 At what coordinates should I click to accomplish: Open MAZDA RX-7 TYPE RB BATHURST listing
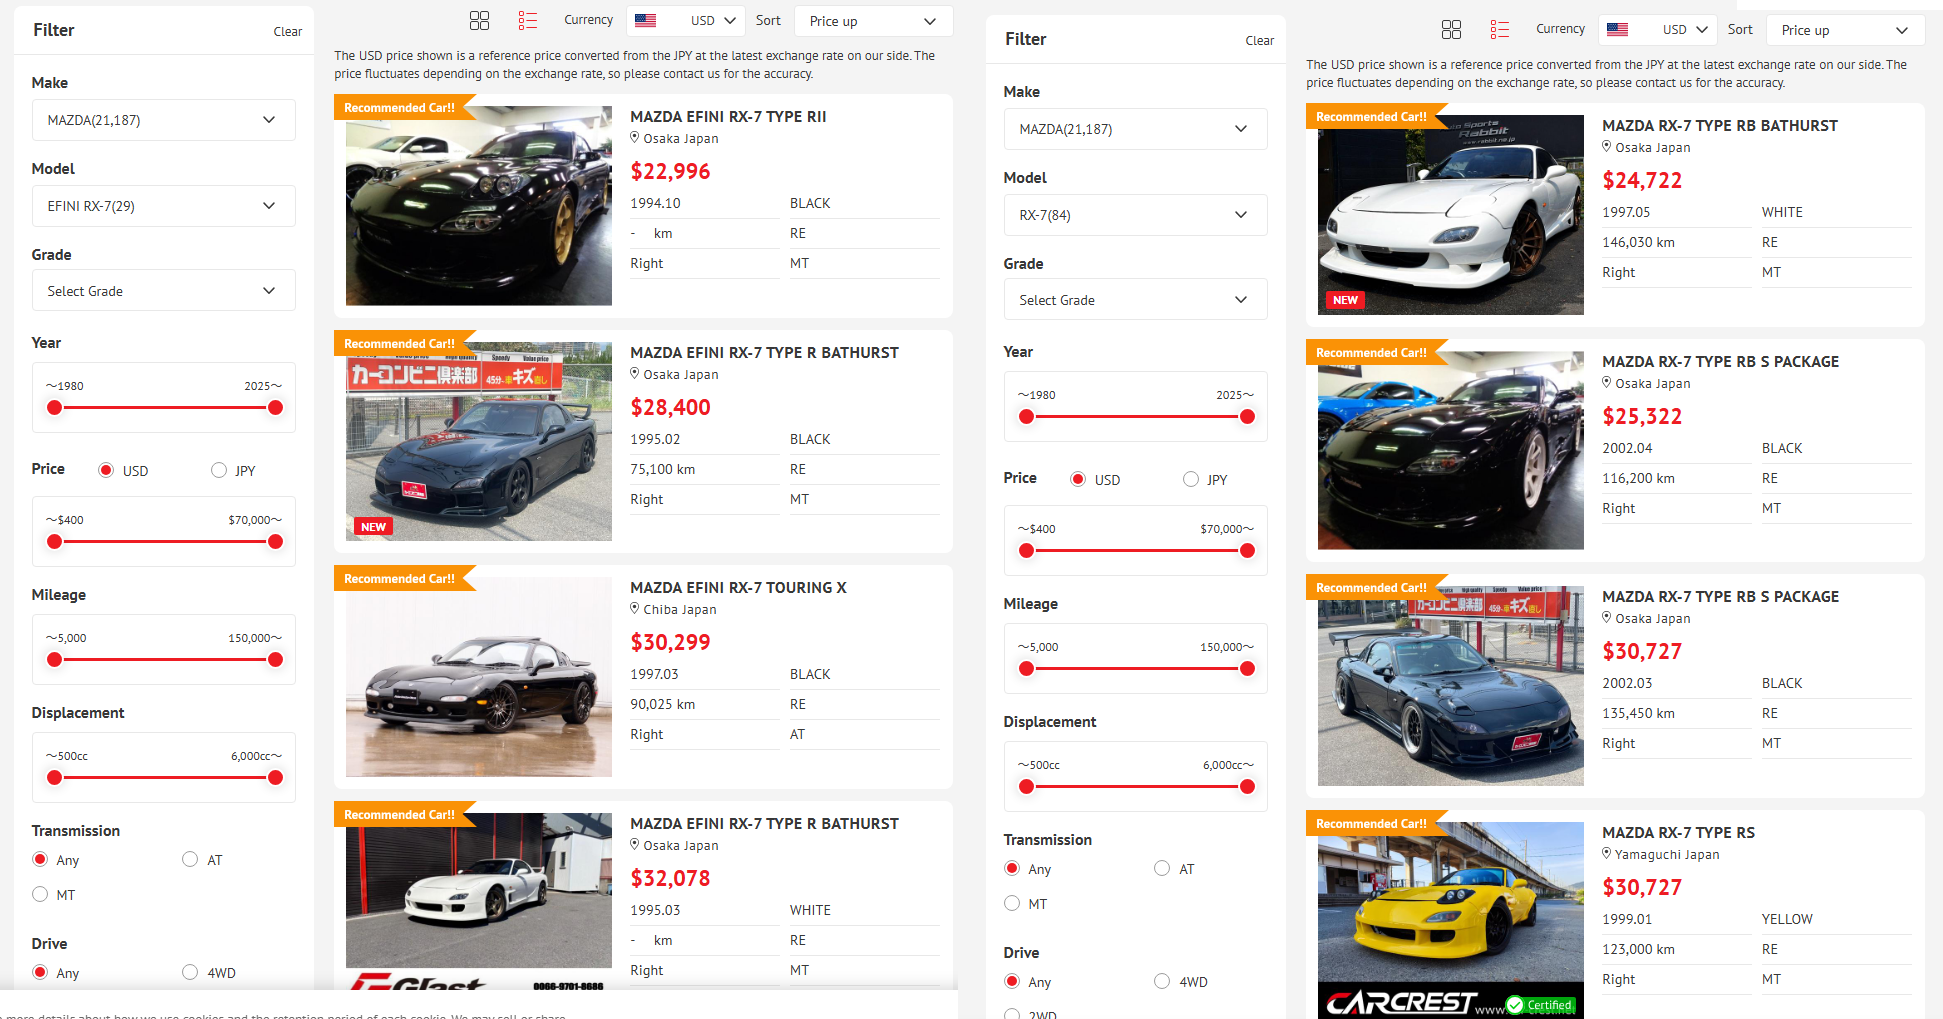(1720, 125)
